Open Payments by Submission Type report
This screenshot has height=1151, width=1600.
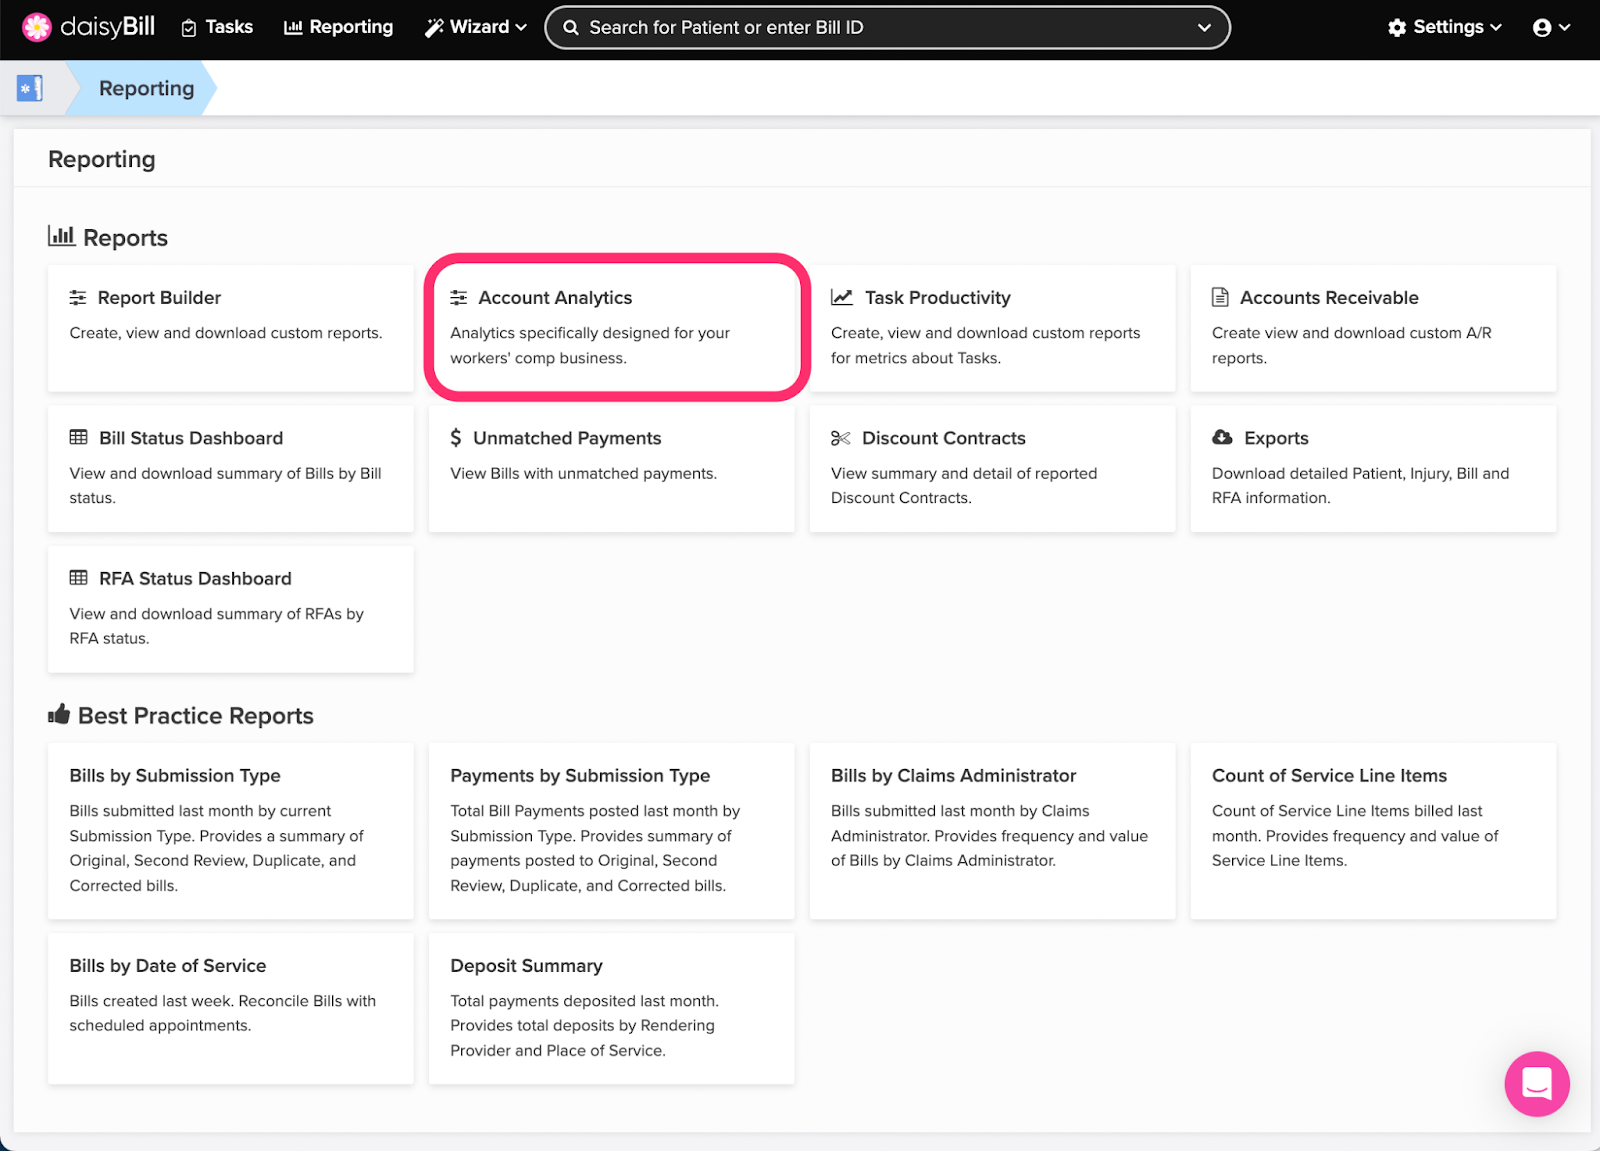coord(612,831)
